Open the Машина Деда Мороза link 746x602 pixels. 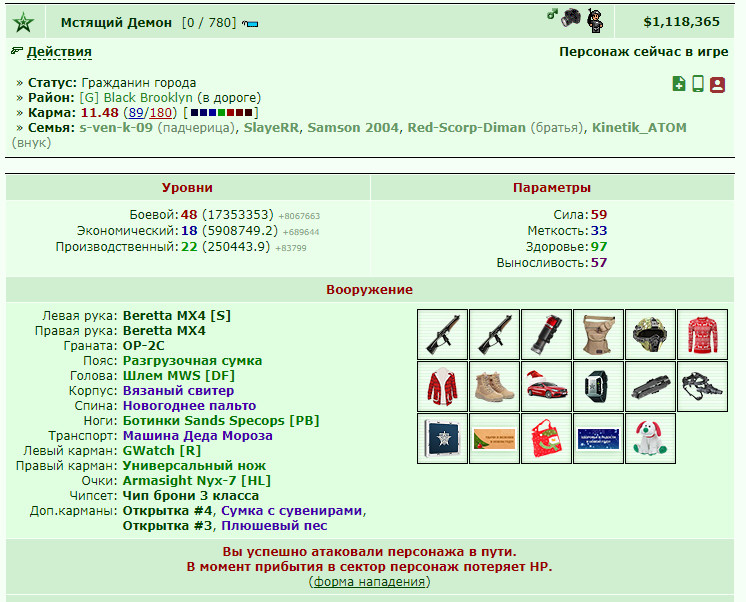pos(197,435)
